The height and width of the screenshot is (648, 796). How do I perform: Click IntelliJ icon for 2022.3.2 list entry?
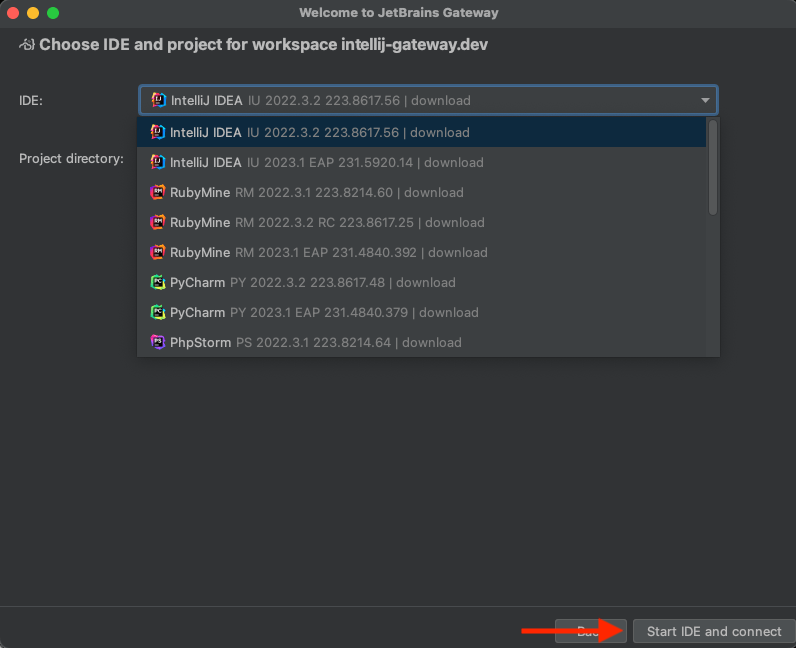[158, 132]
